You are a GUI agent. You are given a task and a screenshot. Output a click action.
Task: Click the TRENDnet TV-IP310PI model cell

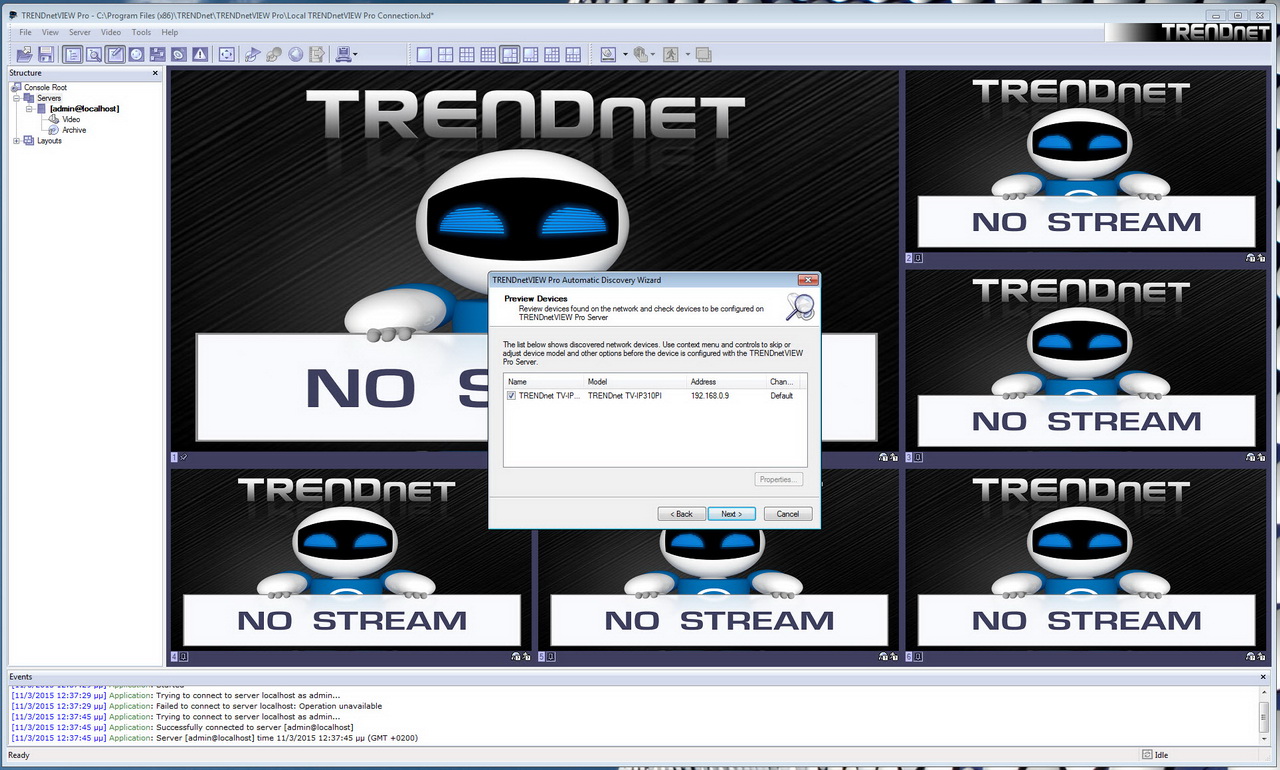click(x=625, y=396)
